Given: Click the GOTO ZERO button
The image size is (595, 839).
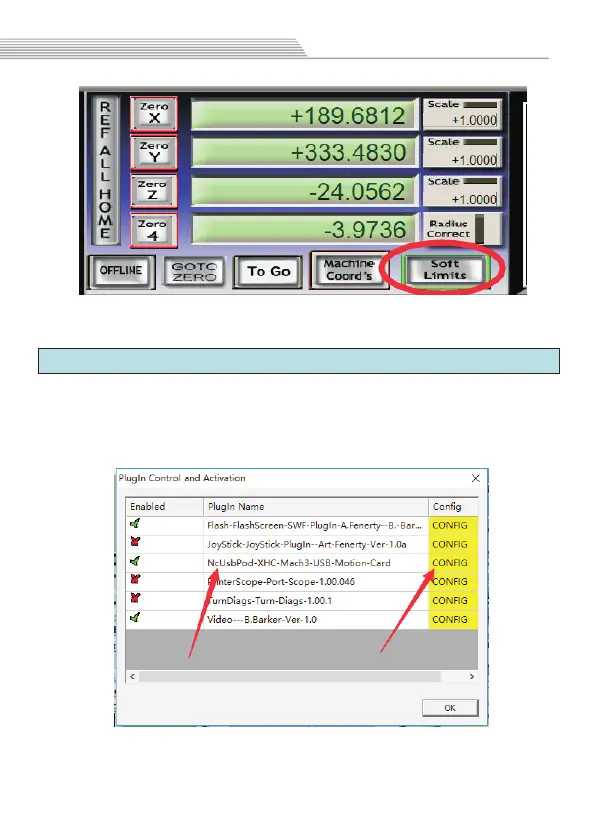Looking at the screenshot, I should 194,272.
